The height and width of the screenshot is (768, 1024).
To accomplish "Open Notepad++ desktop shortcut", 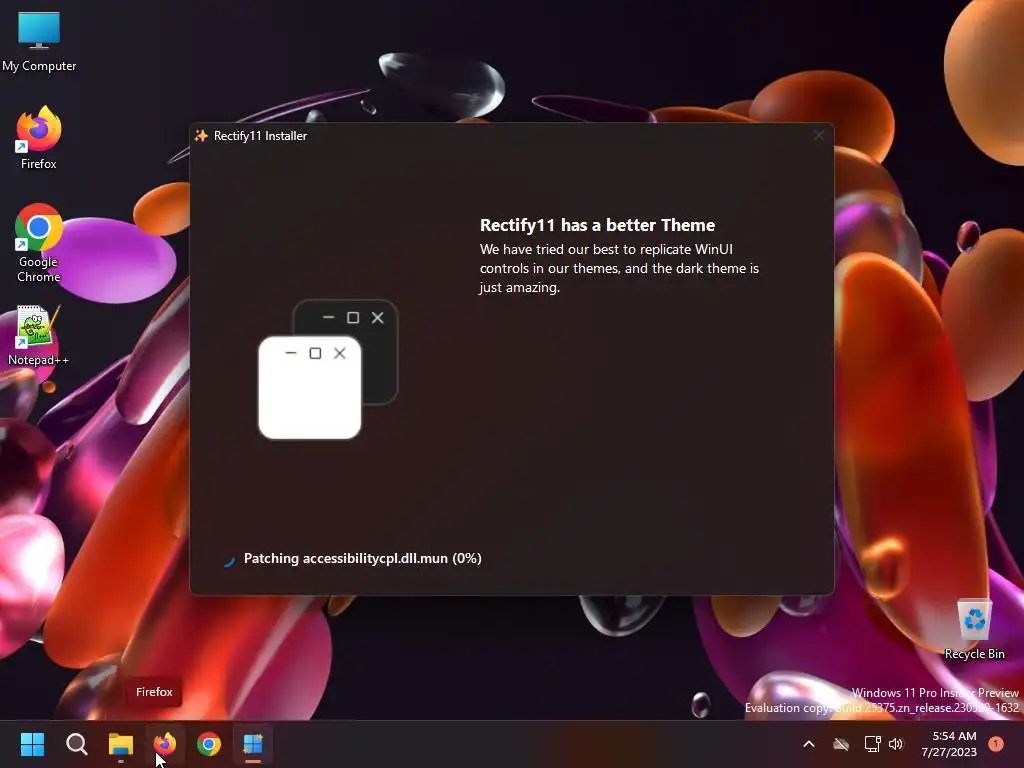I will (38, 335).
